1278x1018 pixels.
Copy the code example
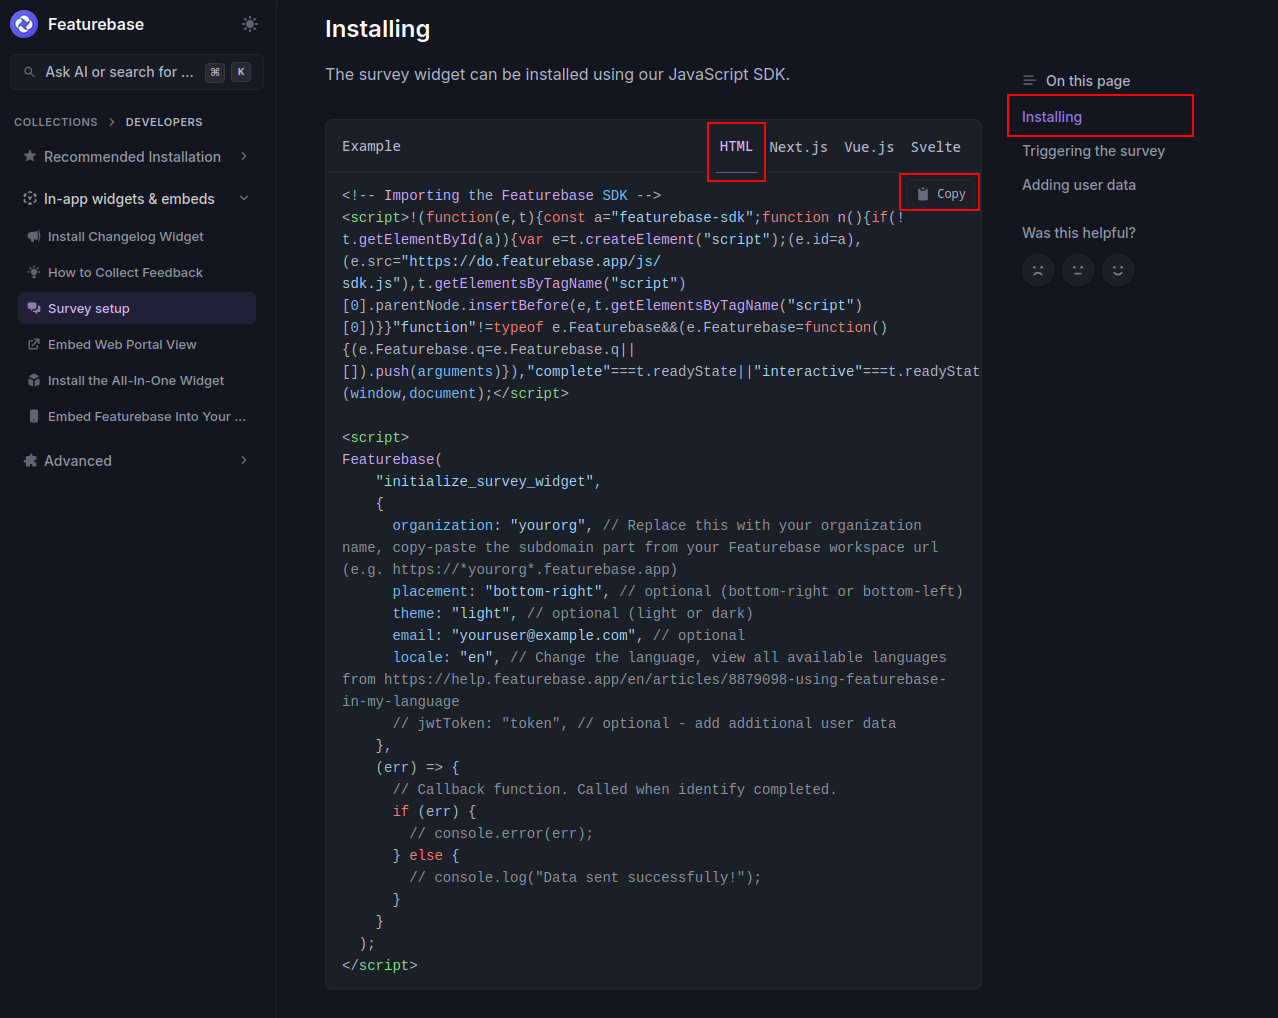pos(941,194)
